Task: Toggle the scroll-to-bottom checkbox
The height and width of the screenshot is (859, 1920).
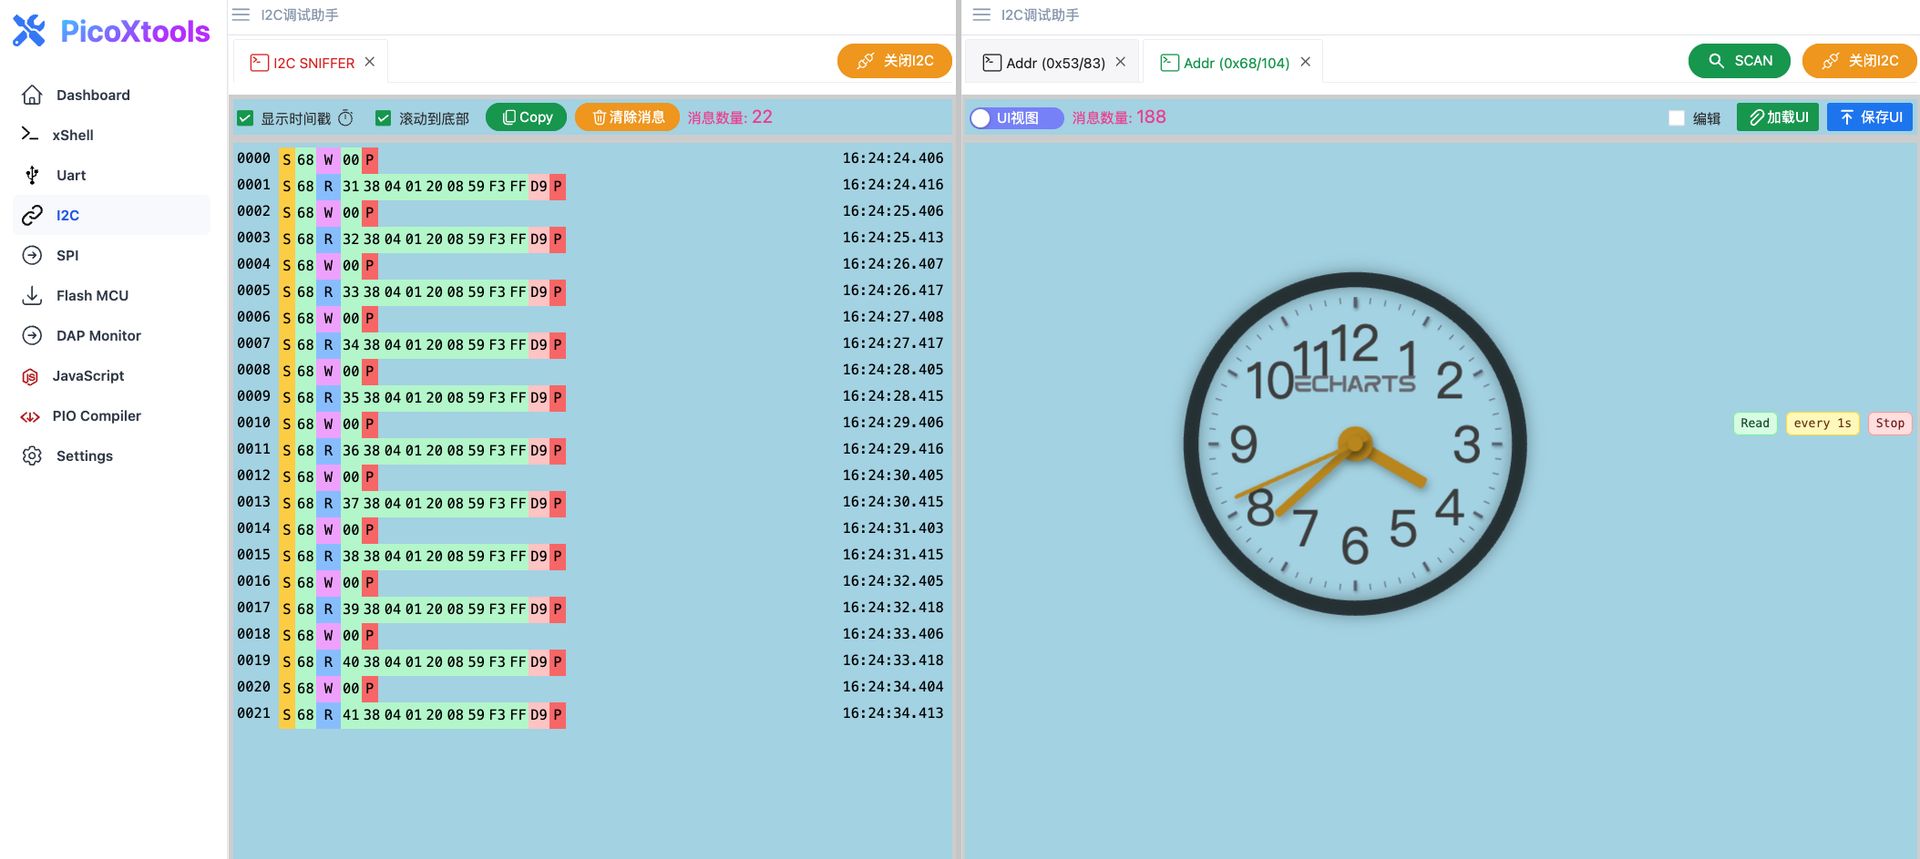Action: point(383,118)
